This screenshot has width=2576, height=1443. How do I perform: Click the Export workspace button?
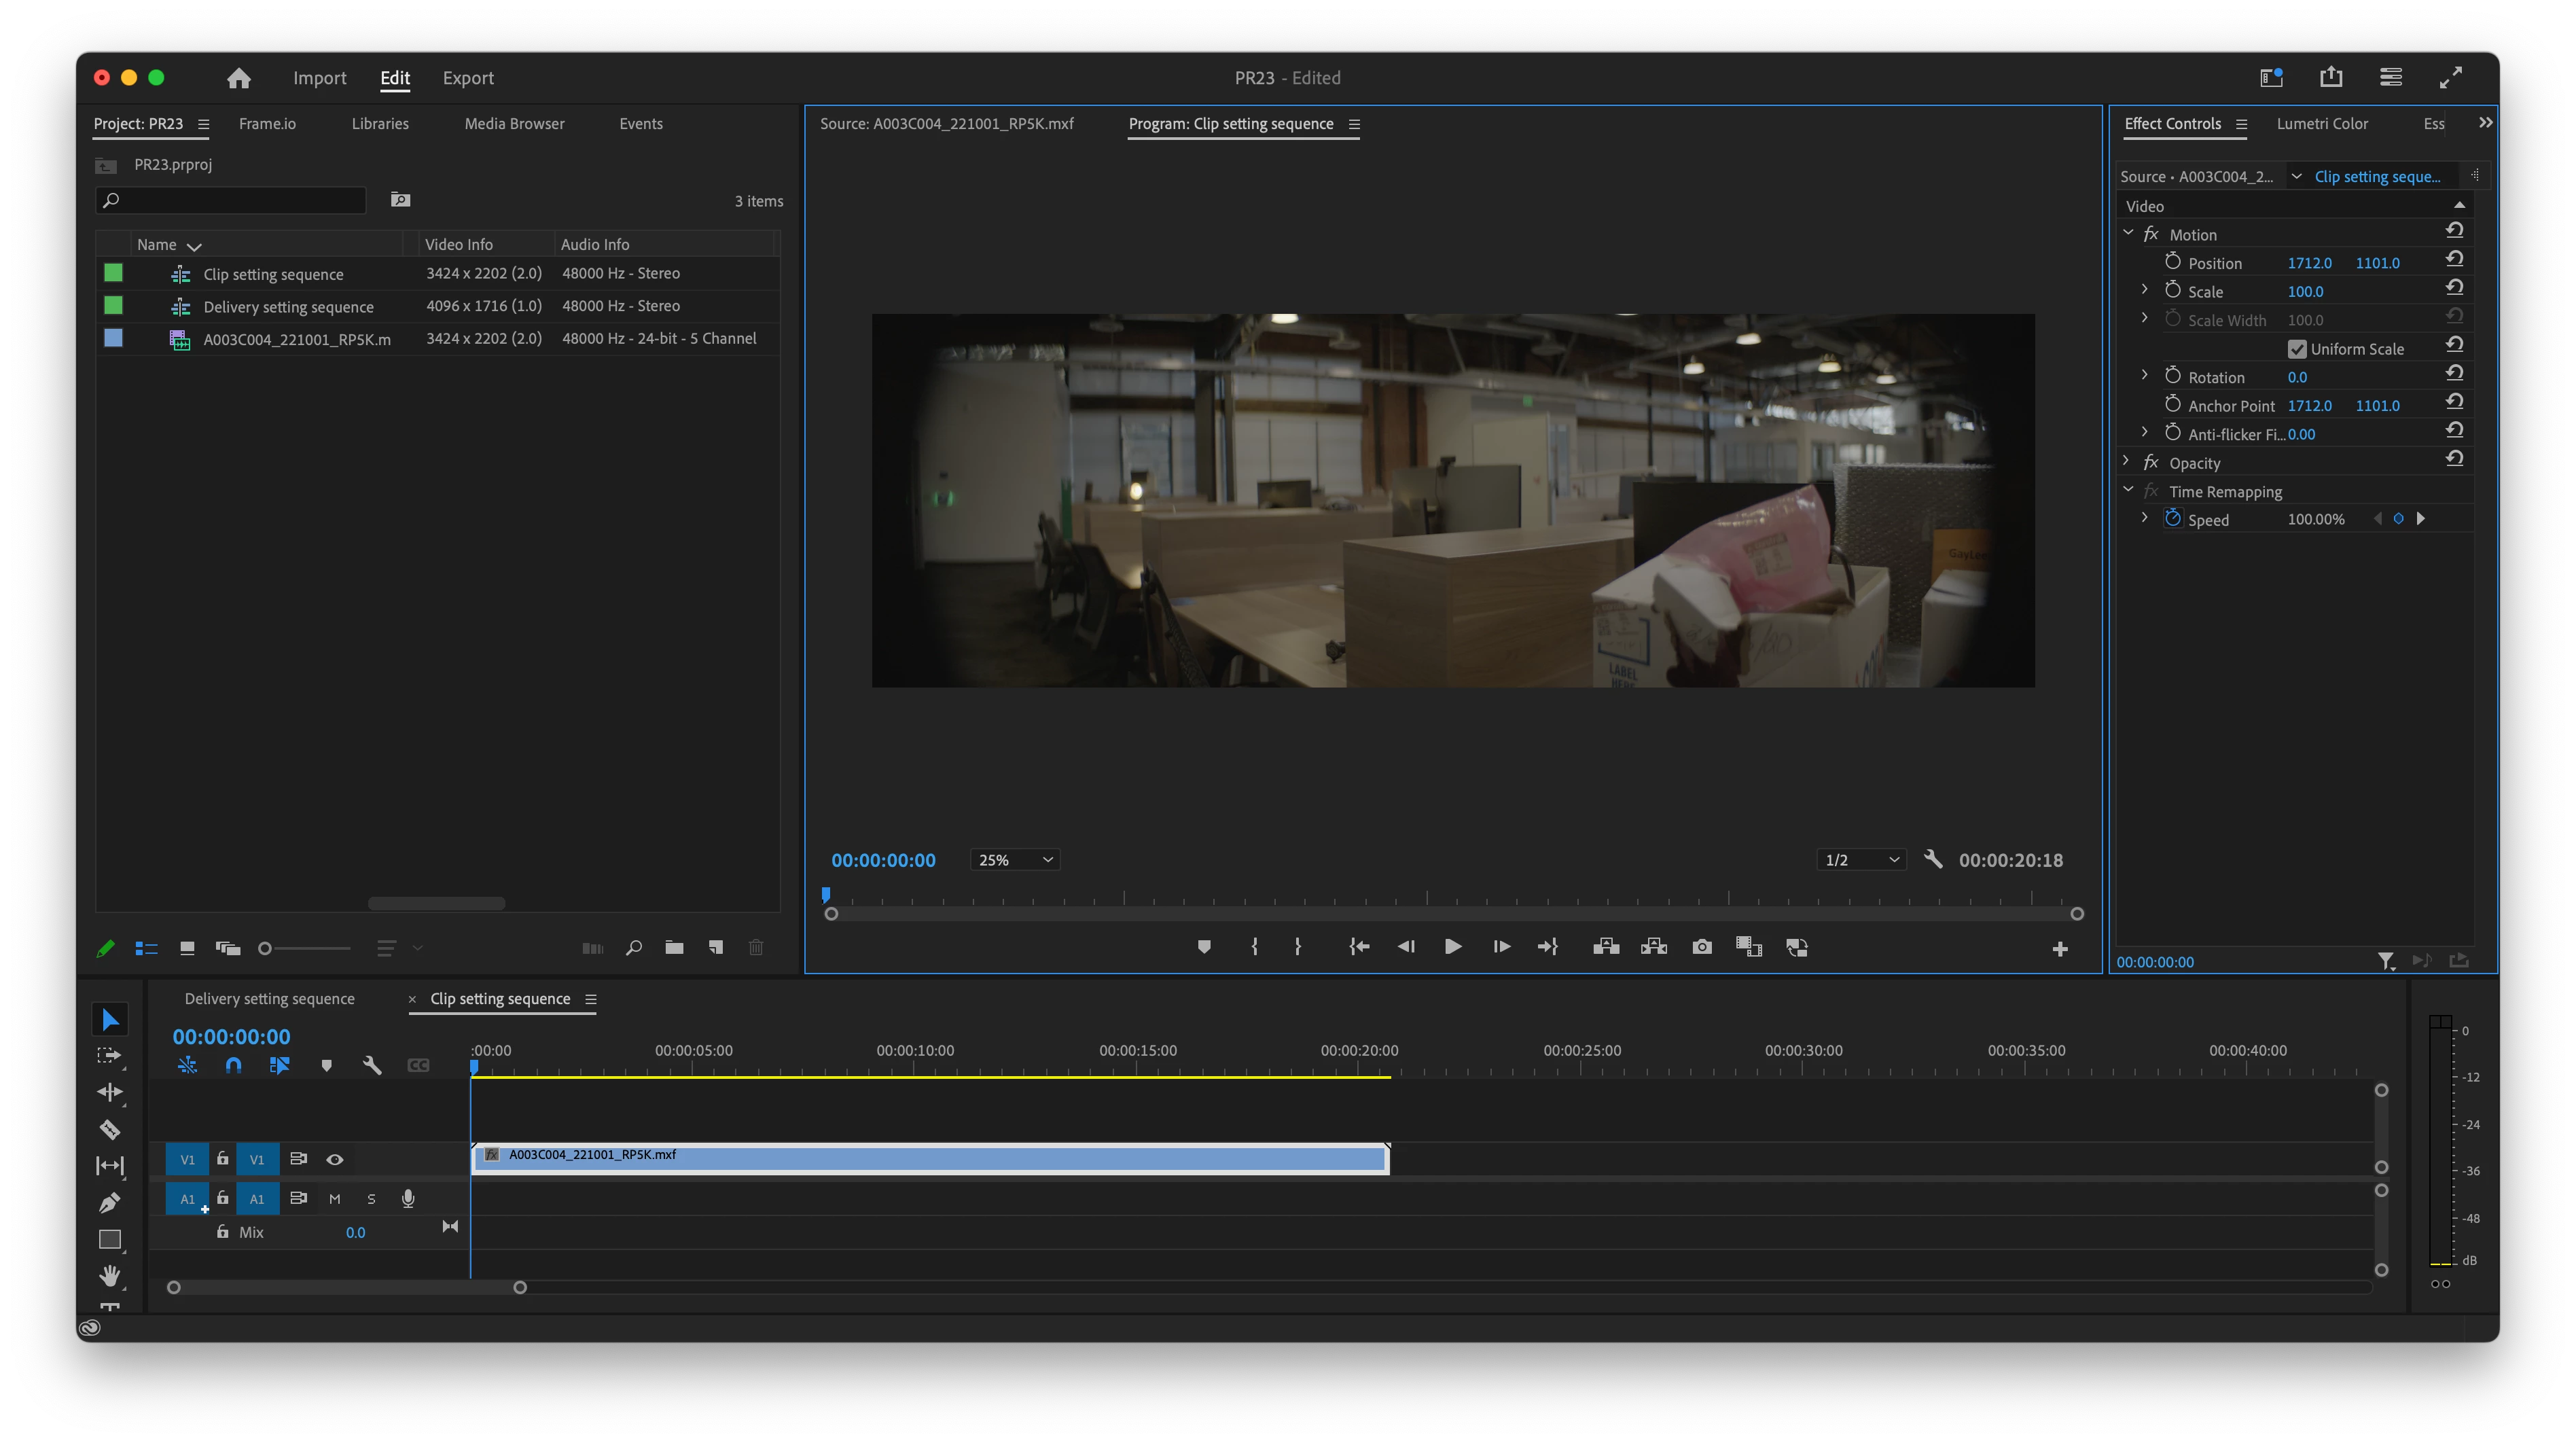pos(468,78)
